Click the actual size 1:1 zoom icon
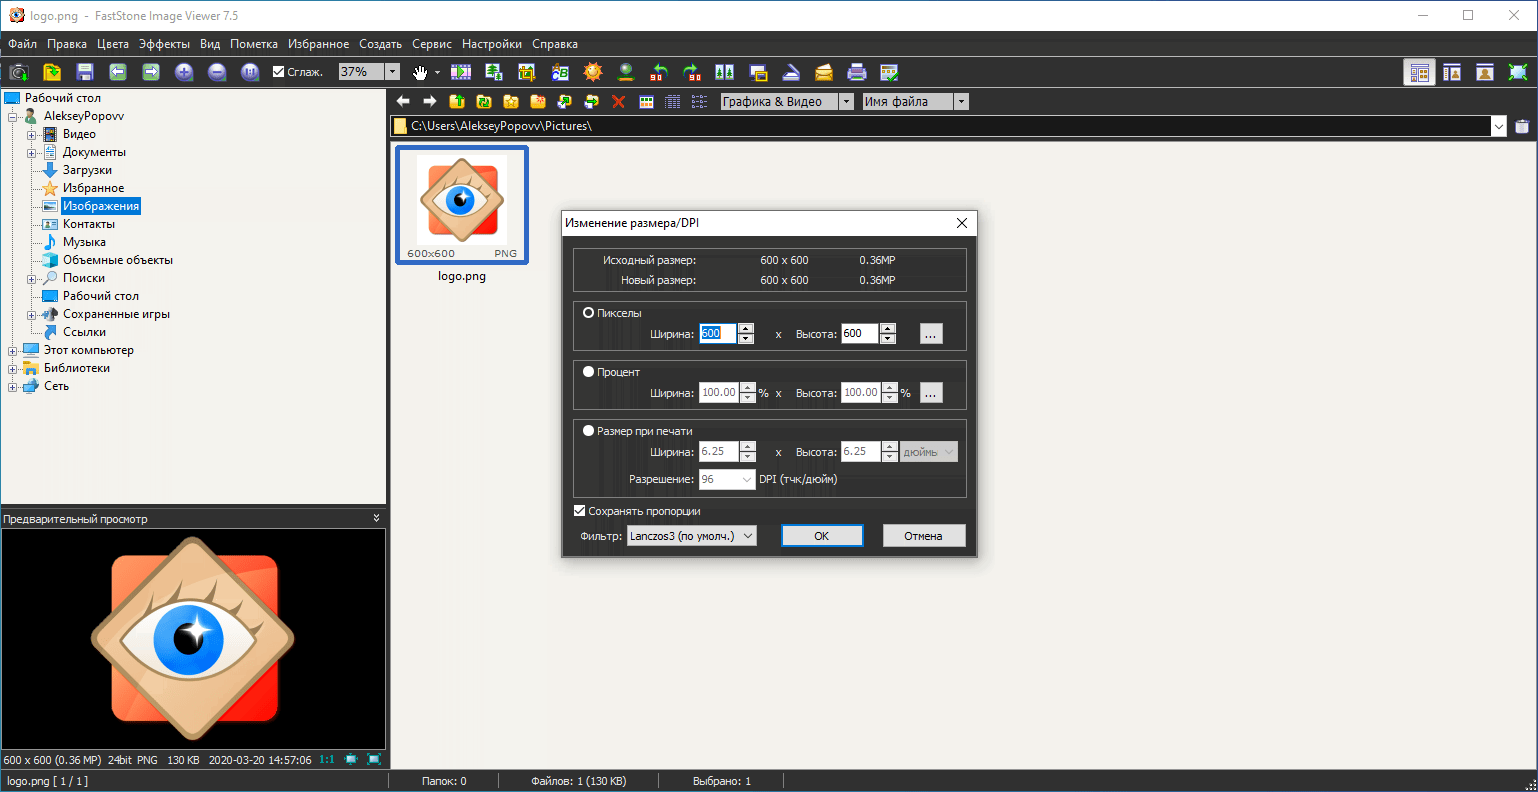The height and width of the screenshot is (792, 1538). [x=250, y=72]
